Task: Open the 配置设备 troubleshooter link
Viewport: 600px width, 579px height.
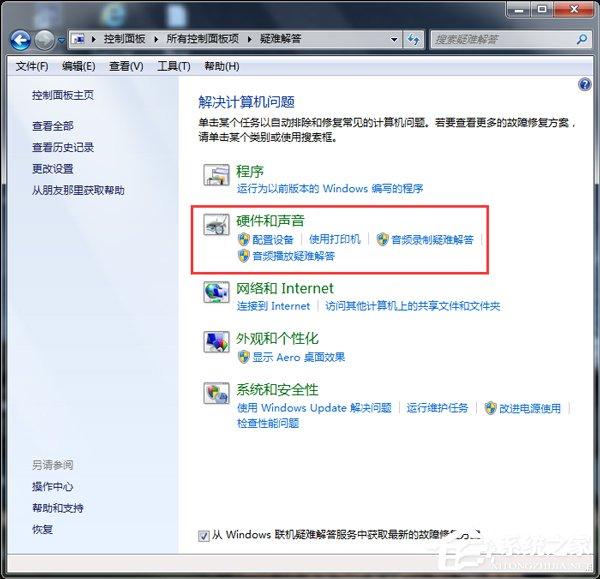Action: (x=273, y=240)
